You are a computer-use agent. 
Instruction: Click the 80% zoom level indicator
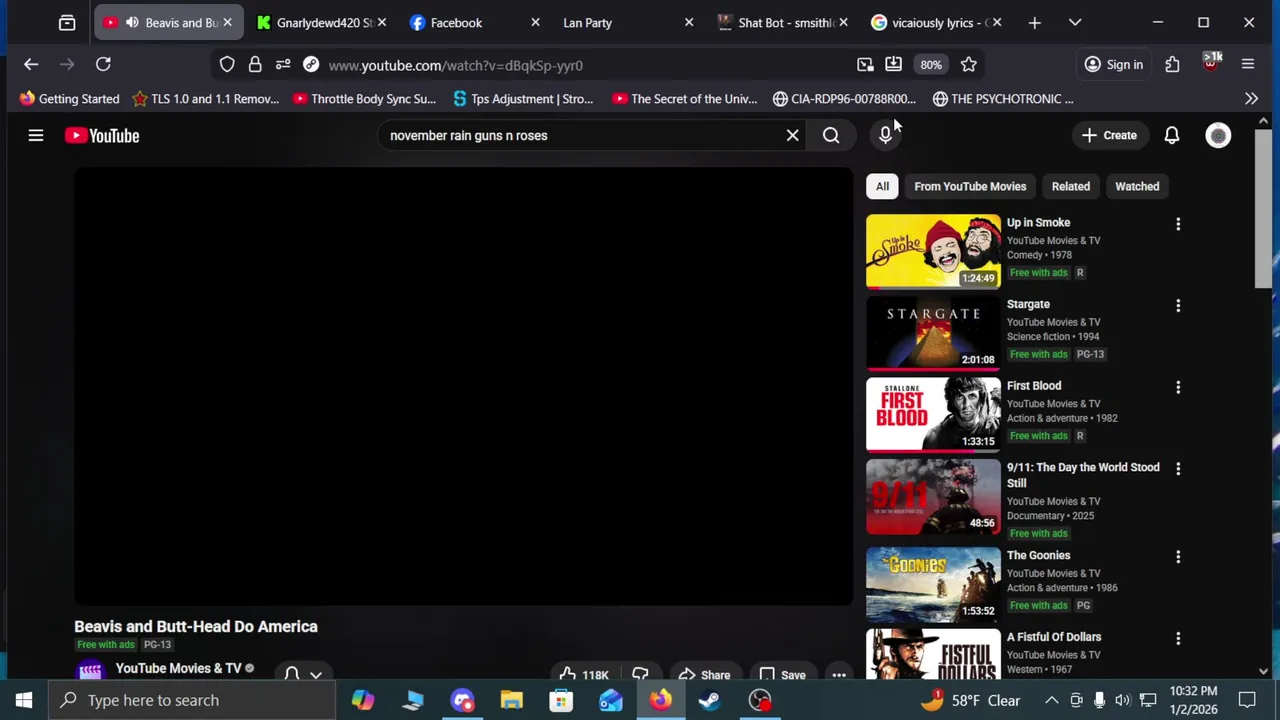pos(931,65)
